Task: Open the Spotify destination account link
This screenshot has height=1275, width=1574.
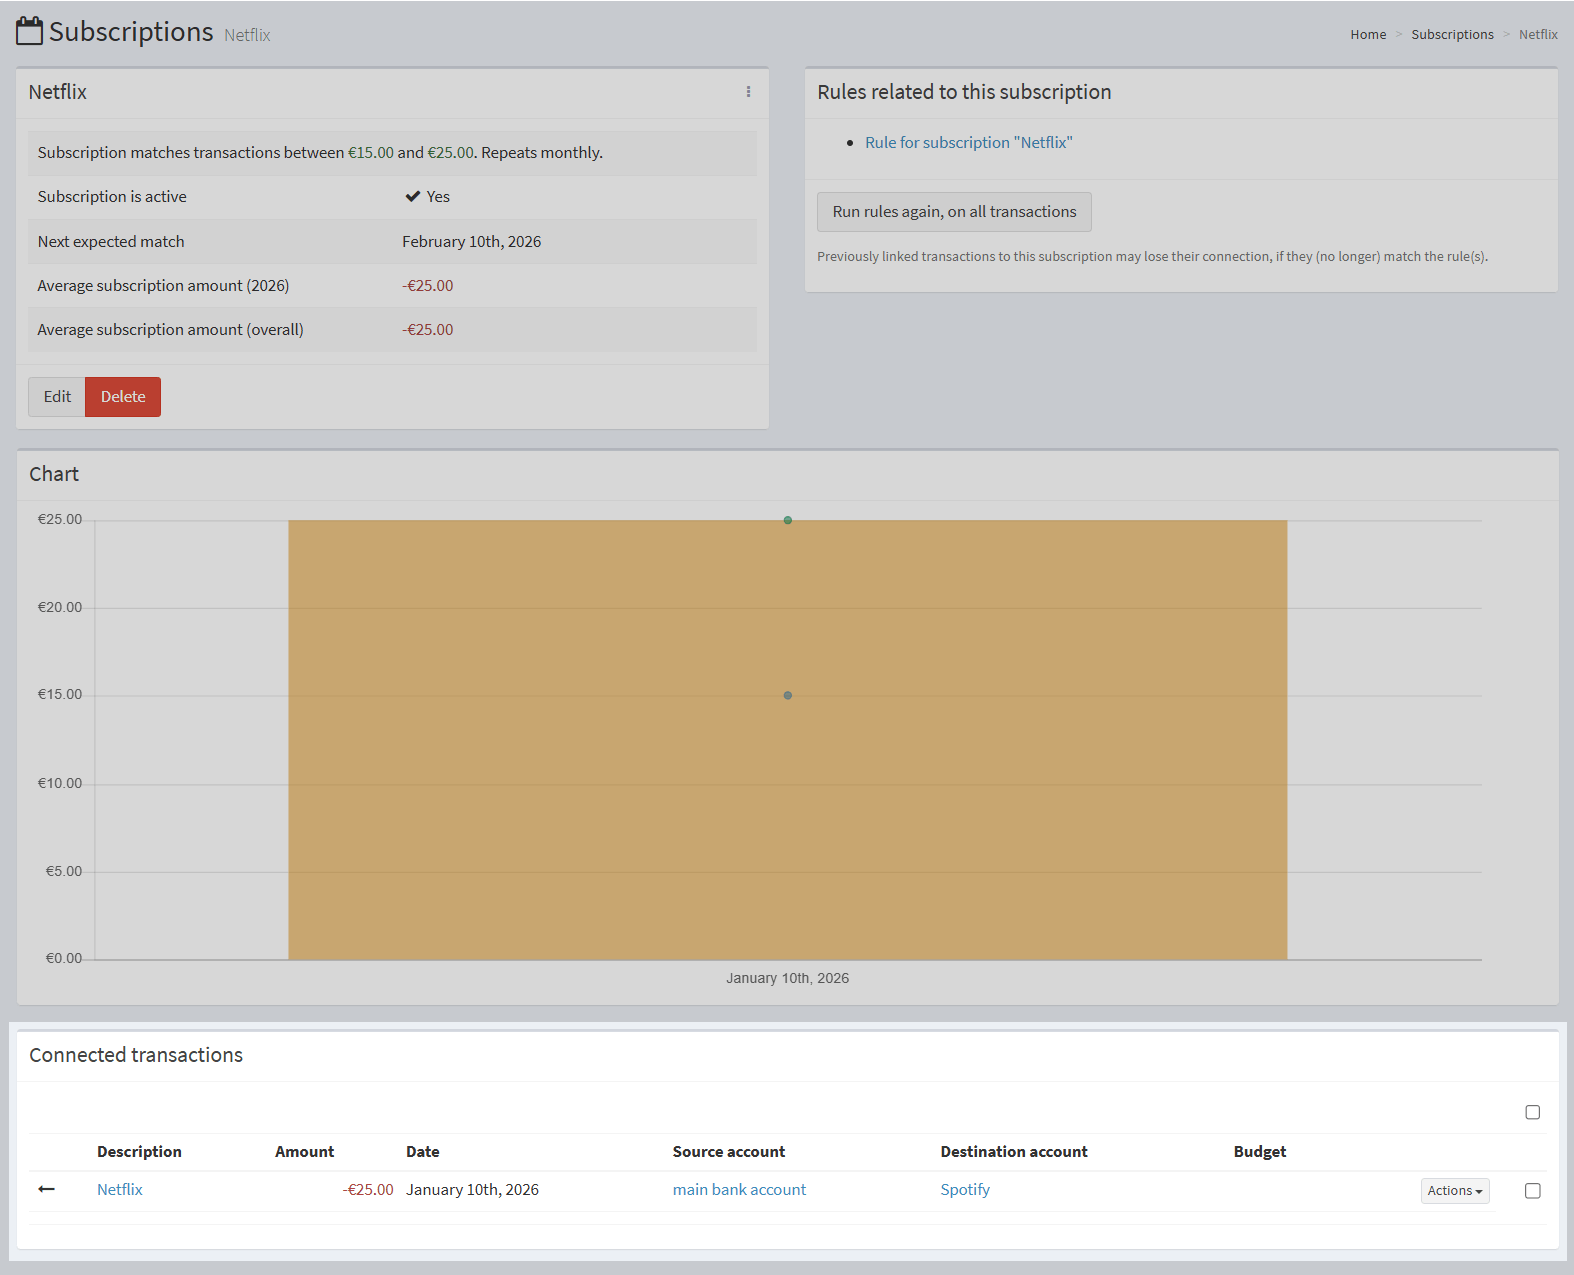Action: [965, 1189]
